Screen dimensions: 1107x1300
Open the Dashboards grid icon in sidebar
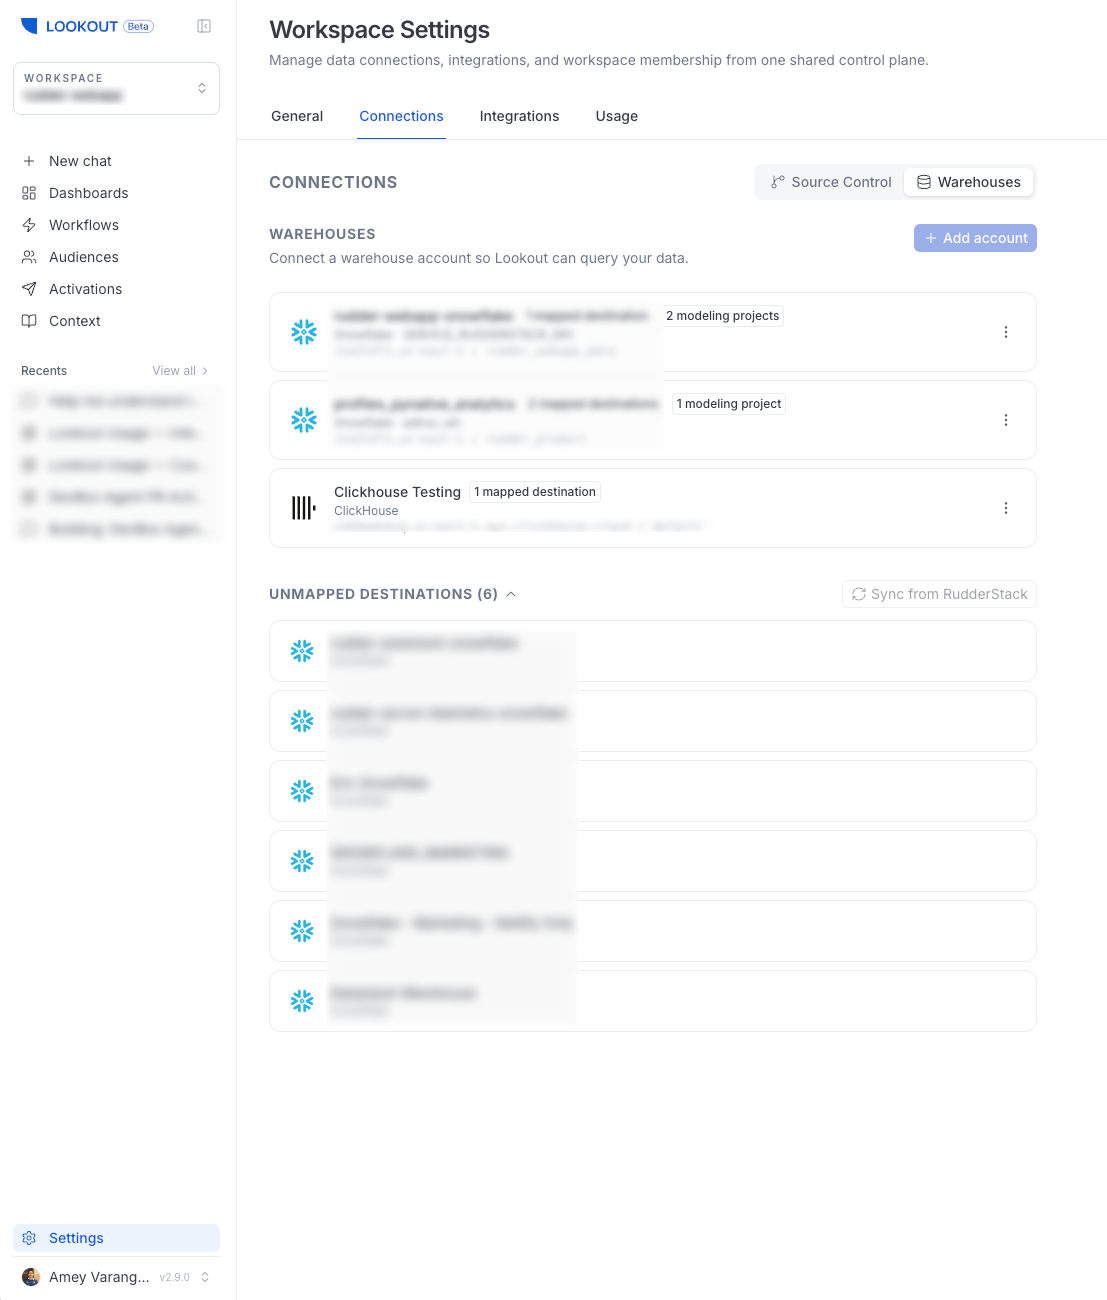tap(29, 193)
